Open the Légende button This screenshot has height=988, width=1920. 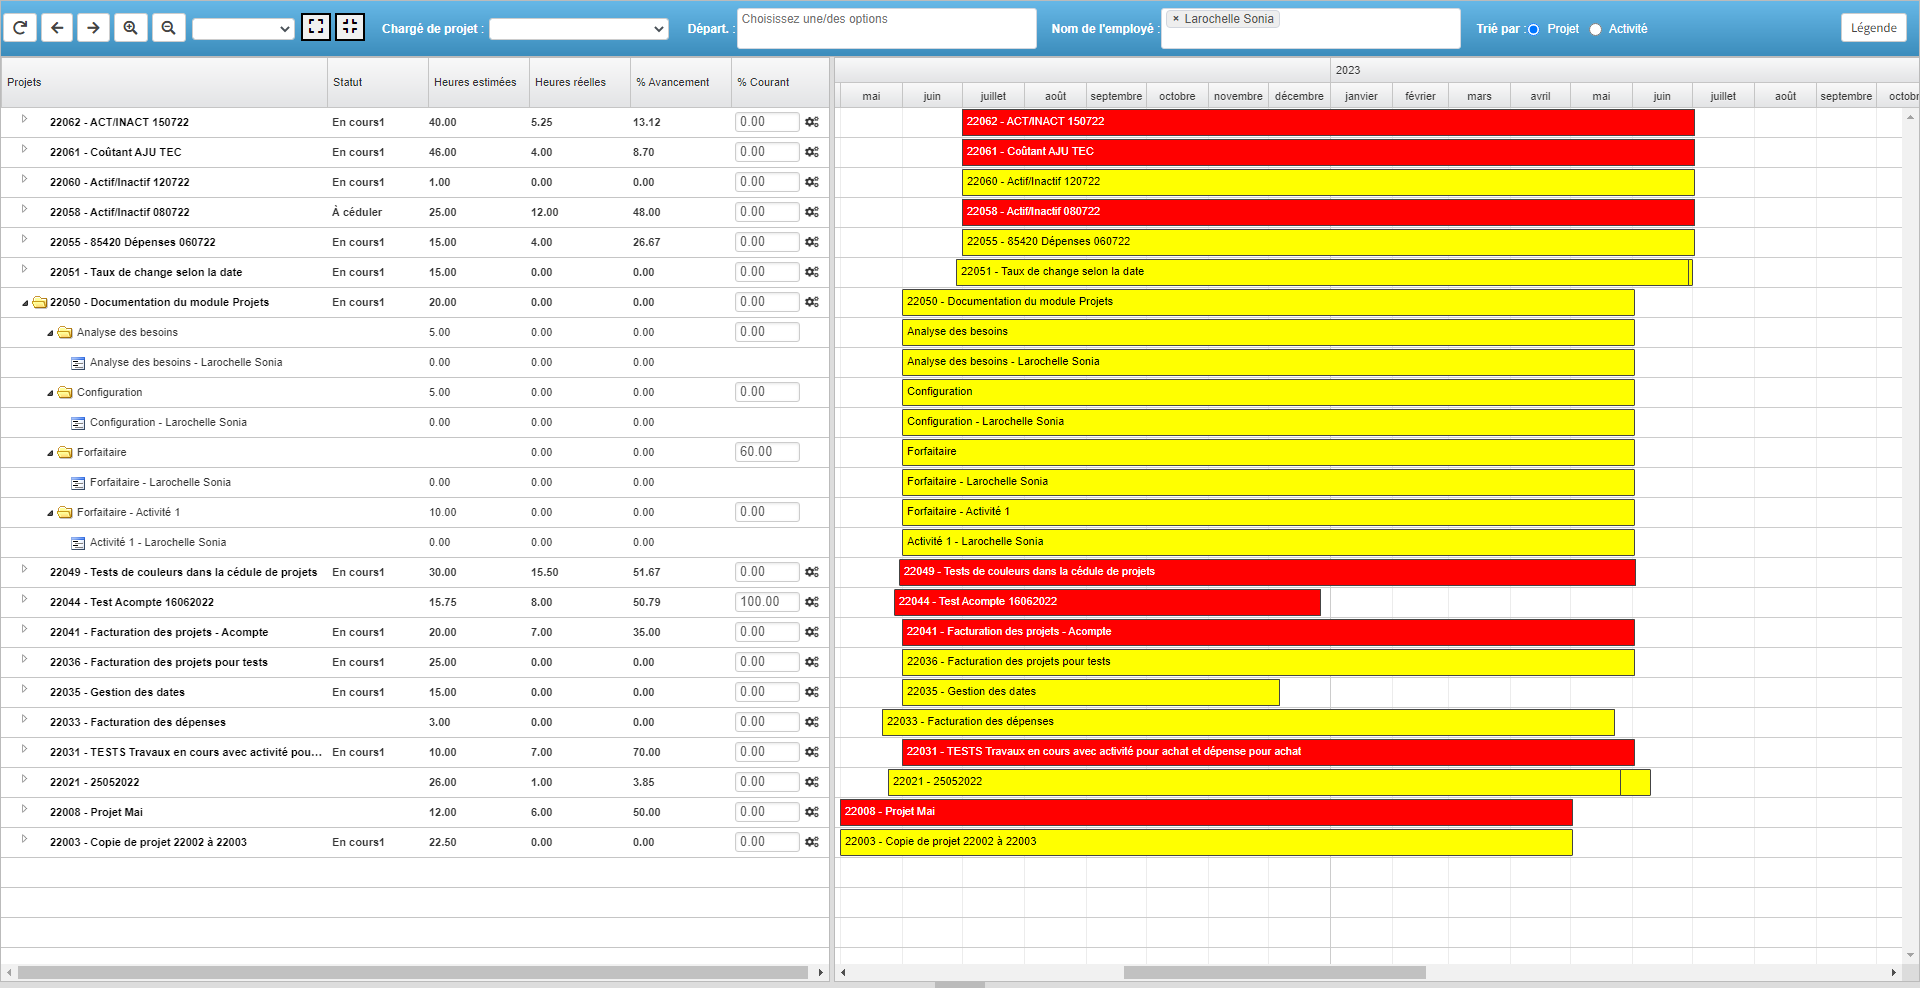1873,28
